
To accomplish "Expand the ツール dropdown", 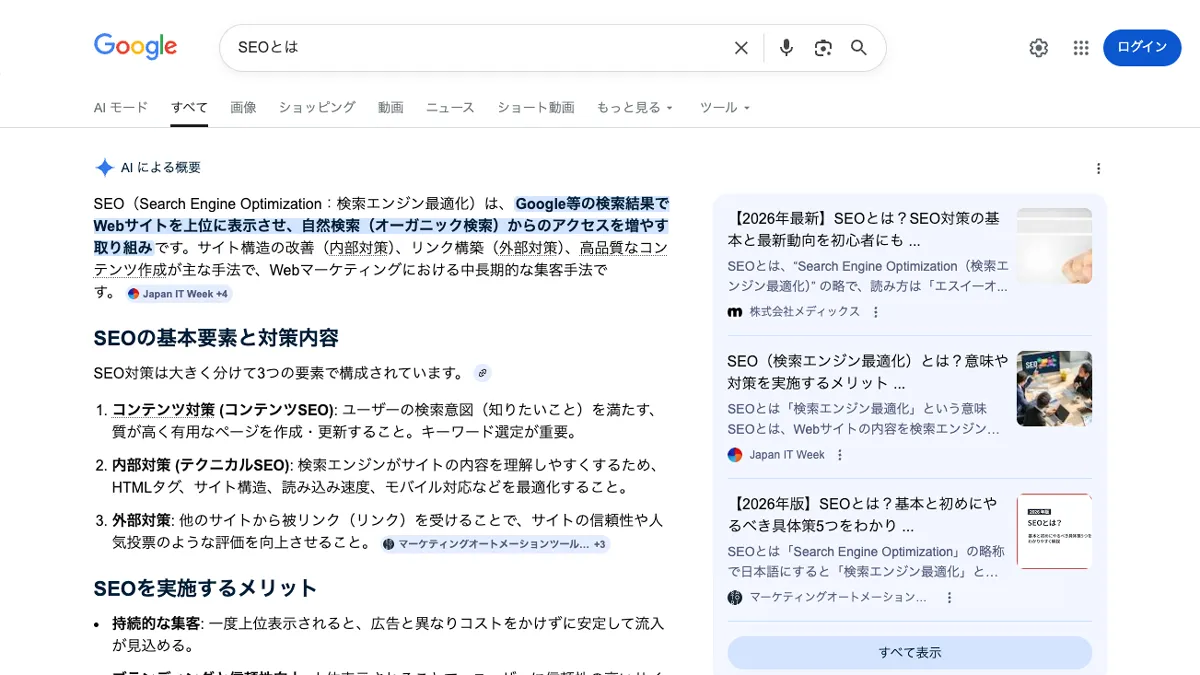I will tap(724, 107).
